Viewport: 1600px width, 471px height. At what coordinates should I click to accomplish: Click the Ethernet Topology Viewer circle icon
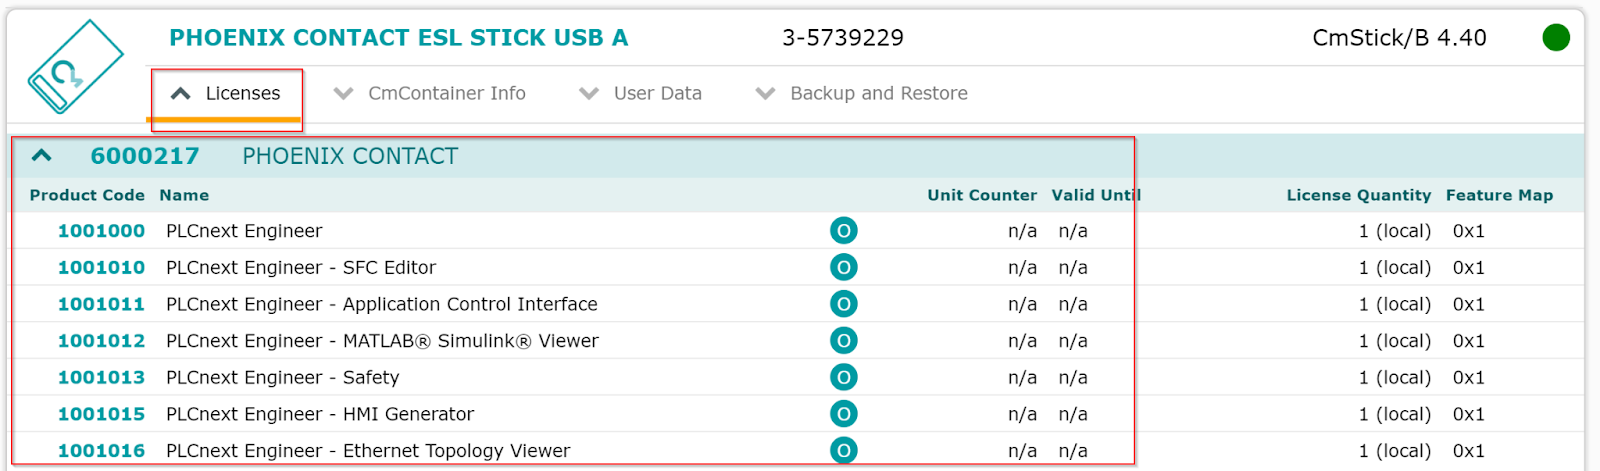pos(844,451)
